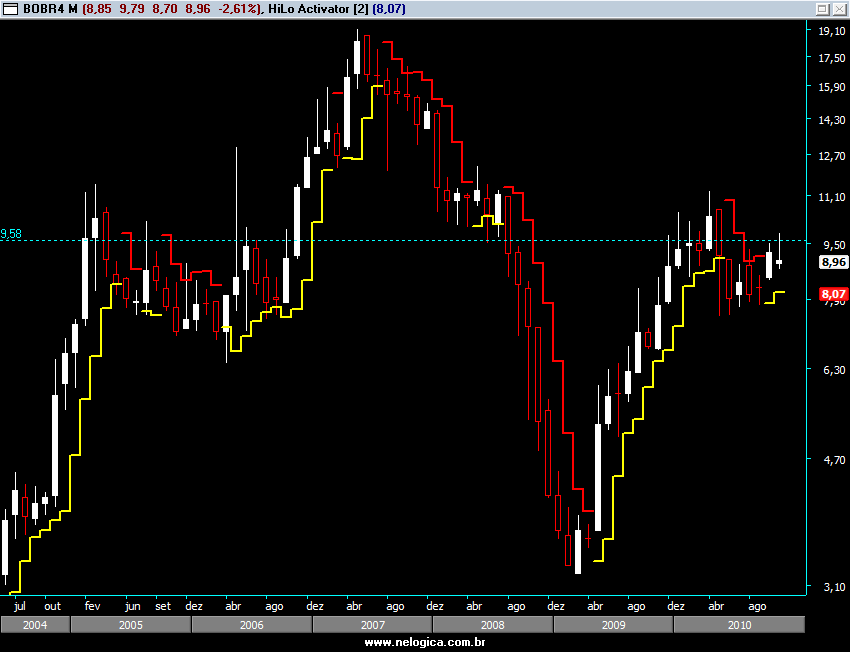Click the HiLo Activator [2] indicator label
850x652 pixels.
[x=318, y=9]
